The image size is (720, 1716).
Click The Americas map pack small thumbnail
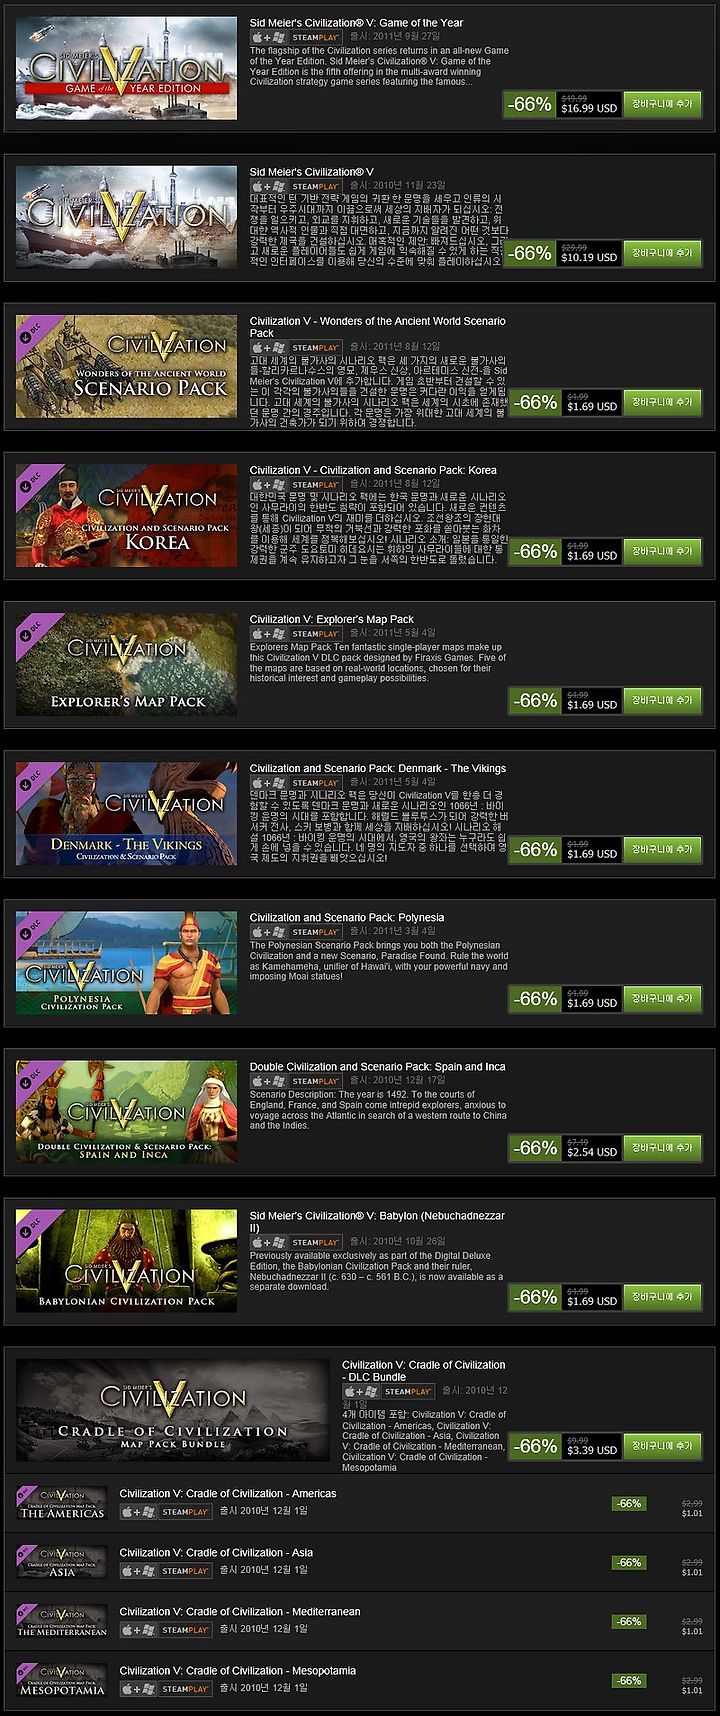tap(62, 1503)
